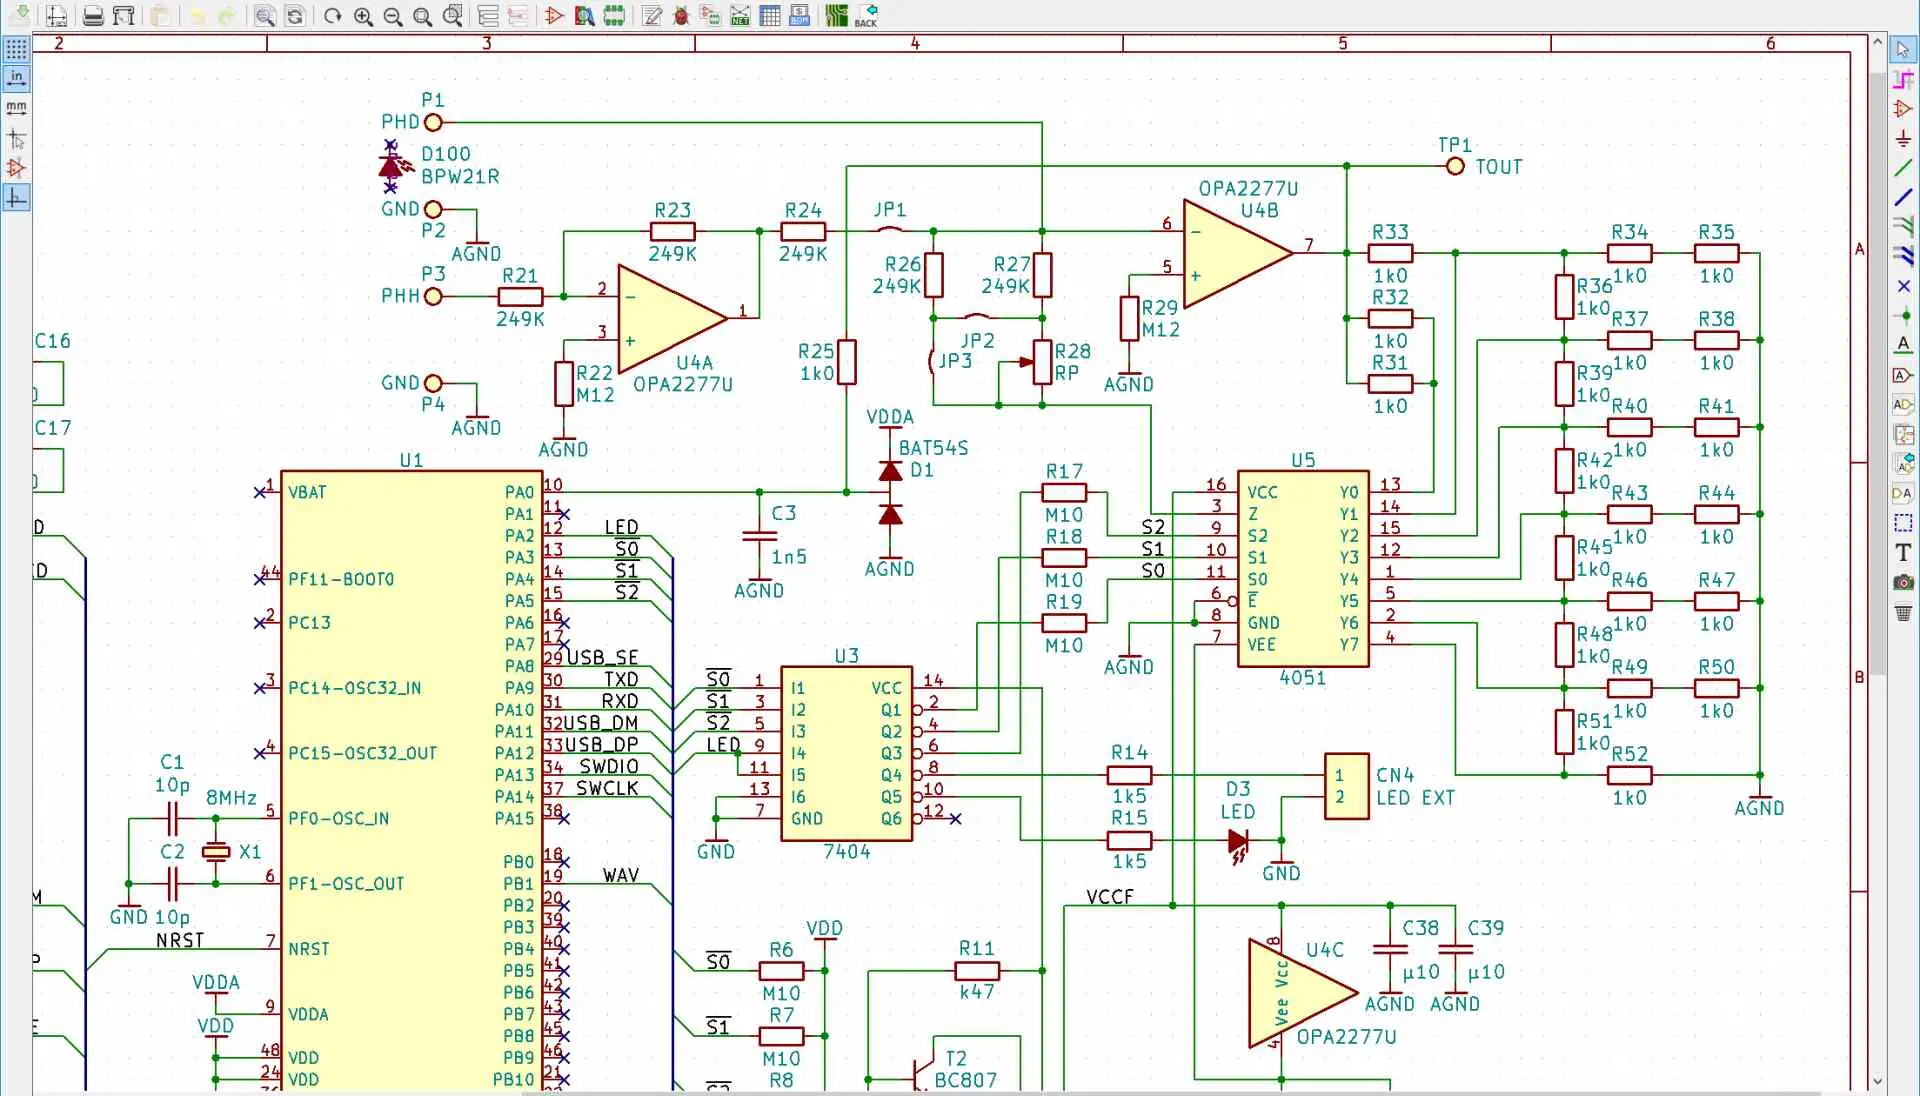Select the Place power port tool
The image size is (1920, 1096).
1903,138
